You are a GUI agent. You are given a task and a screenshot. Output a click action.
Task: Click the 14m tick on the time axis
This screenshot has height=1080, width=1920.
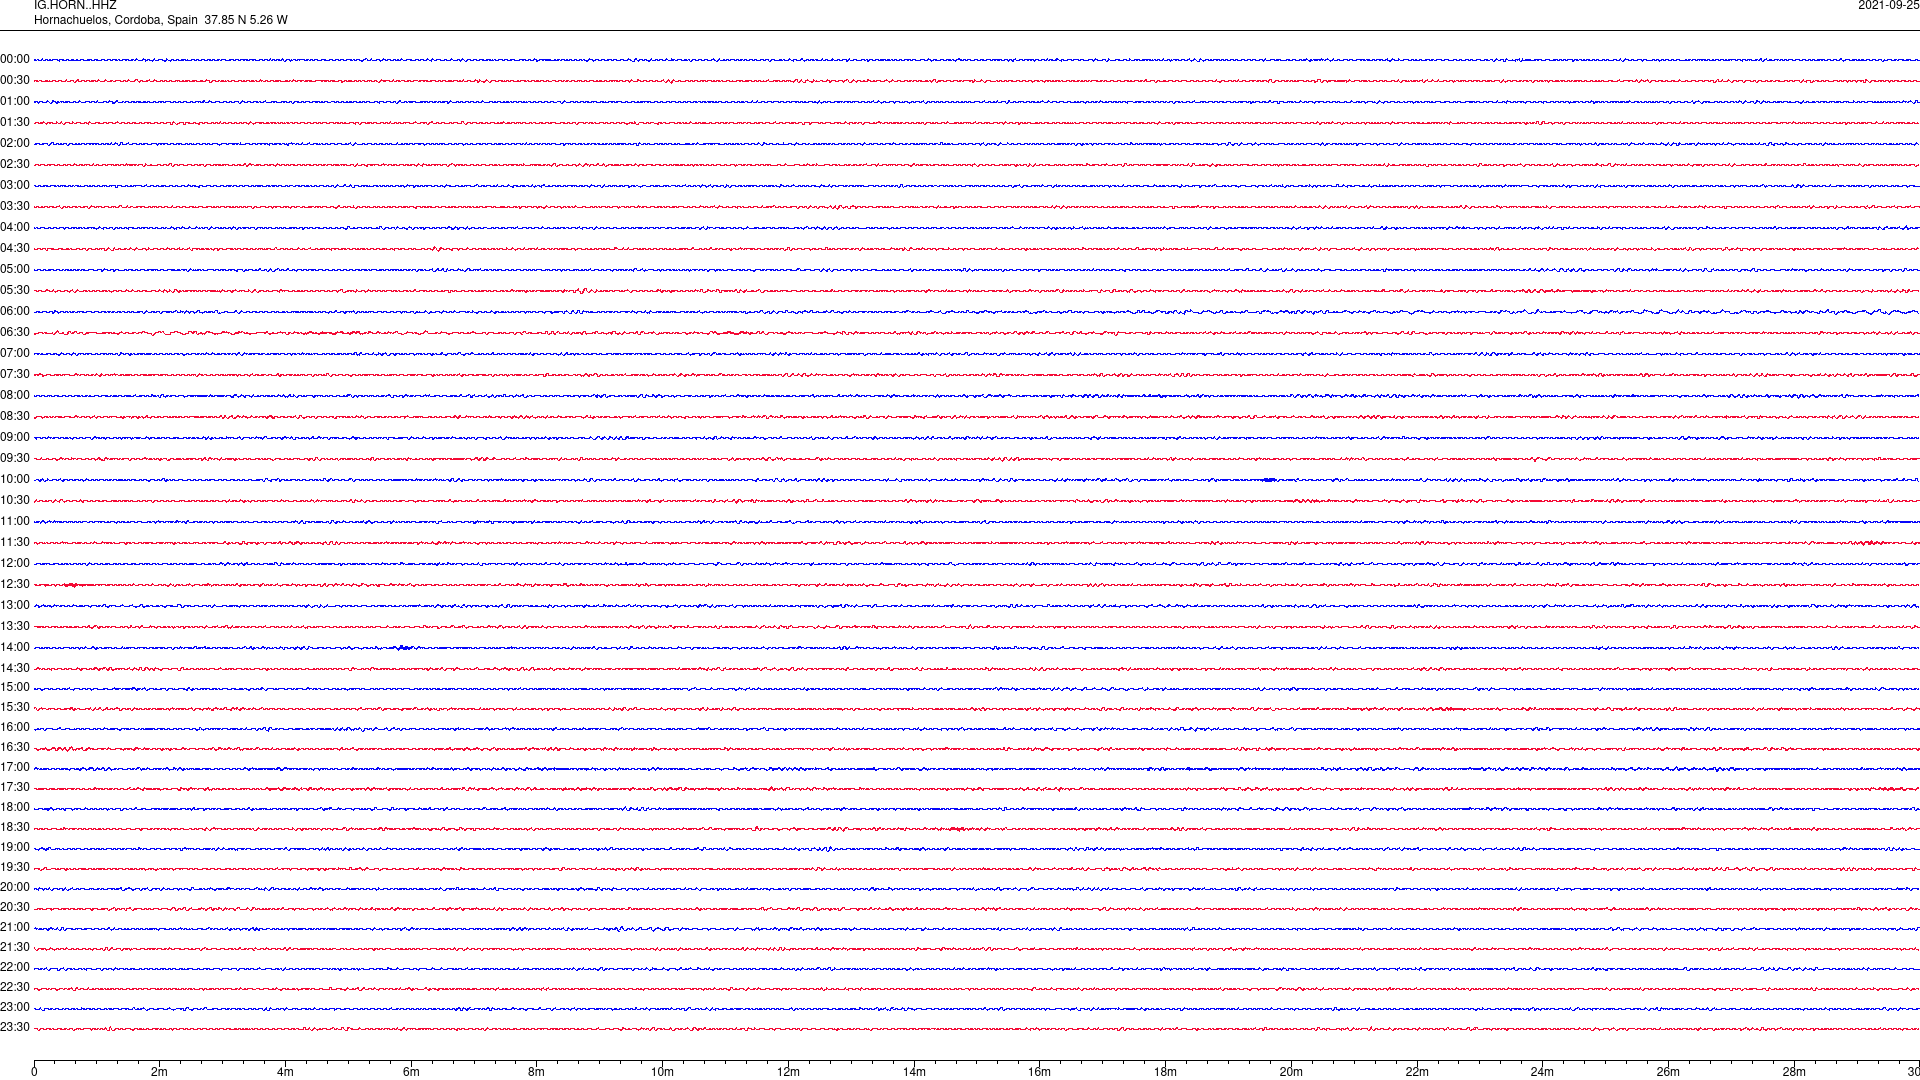[x=914, y=1072]
